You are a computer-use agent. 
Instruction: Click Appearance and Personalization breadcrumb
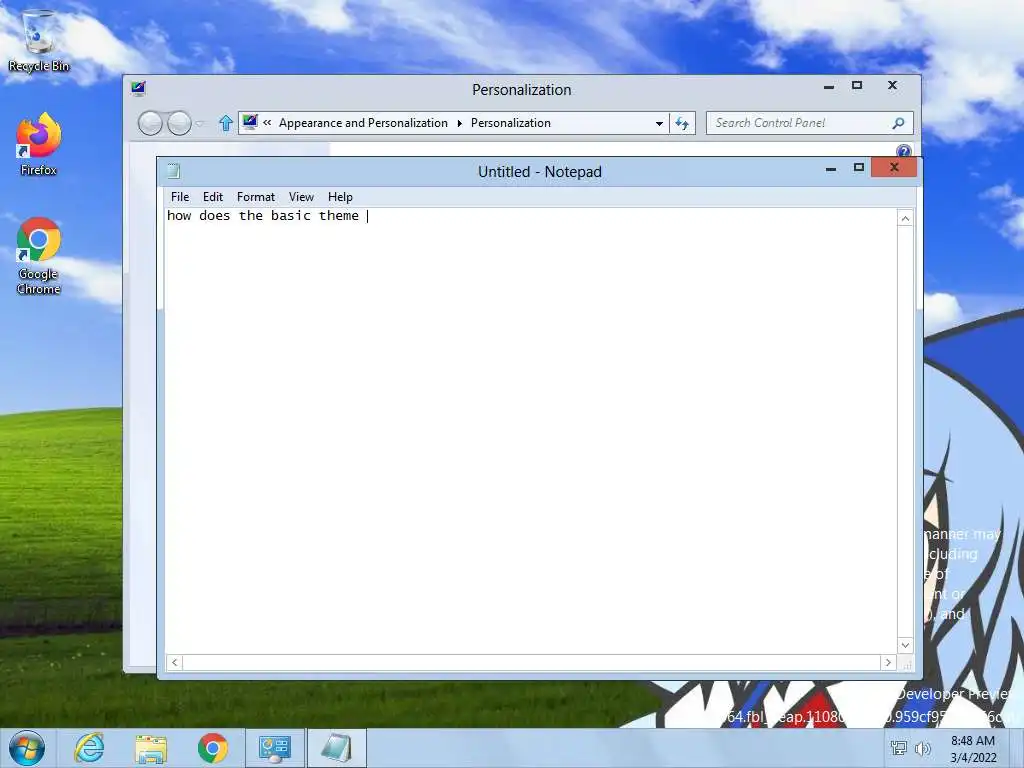coord(363,123)
